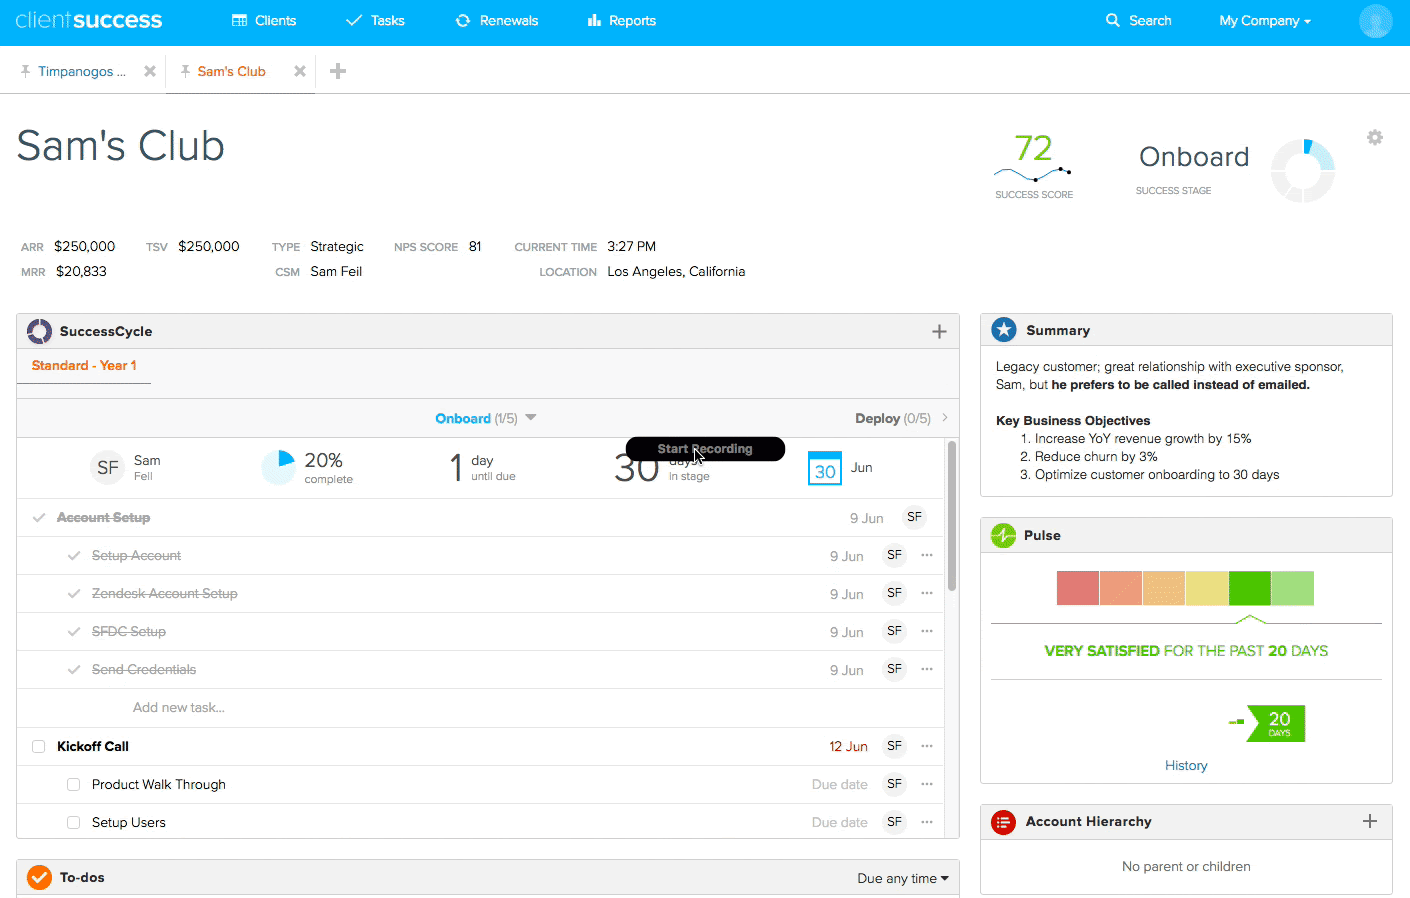Expand the Onboard stage dropdown

pos(530,418)
